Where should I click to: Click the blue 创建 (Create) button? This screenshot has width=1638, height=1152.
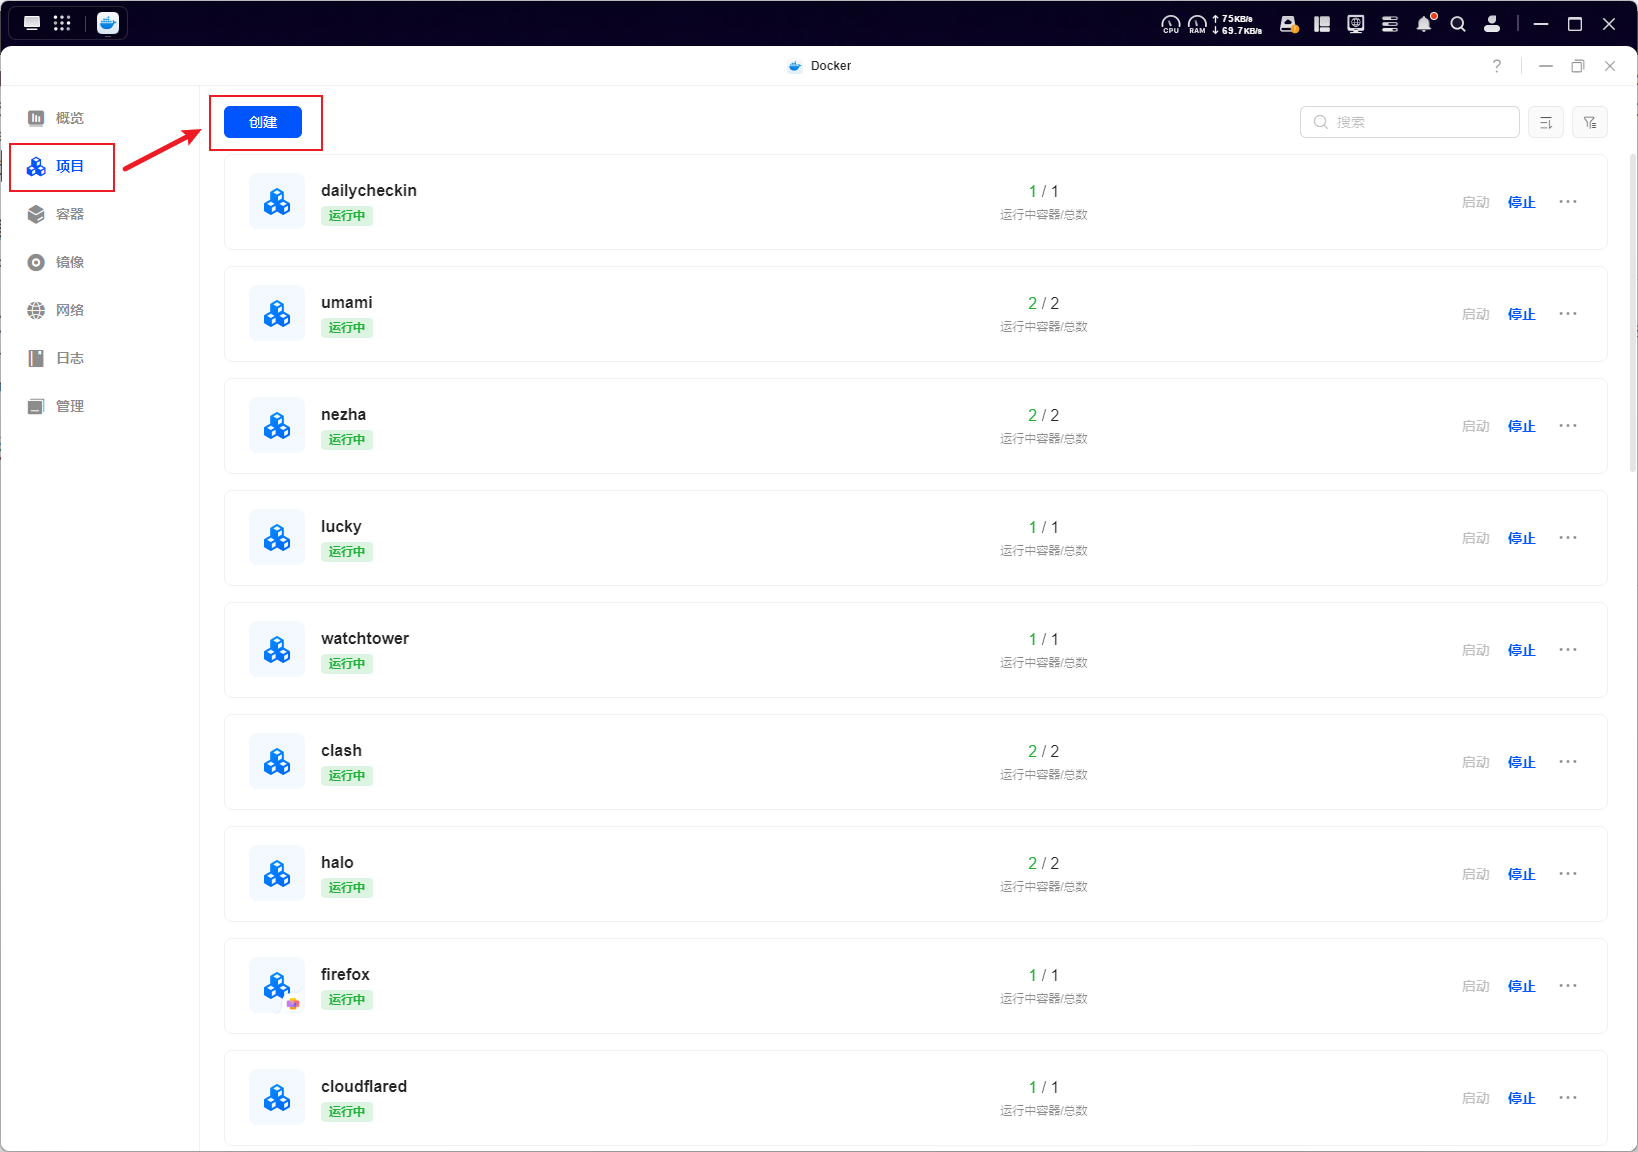pos(262,122)
